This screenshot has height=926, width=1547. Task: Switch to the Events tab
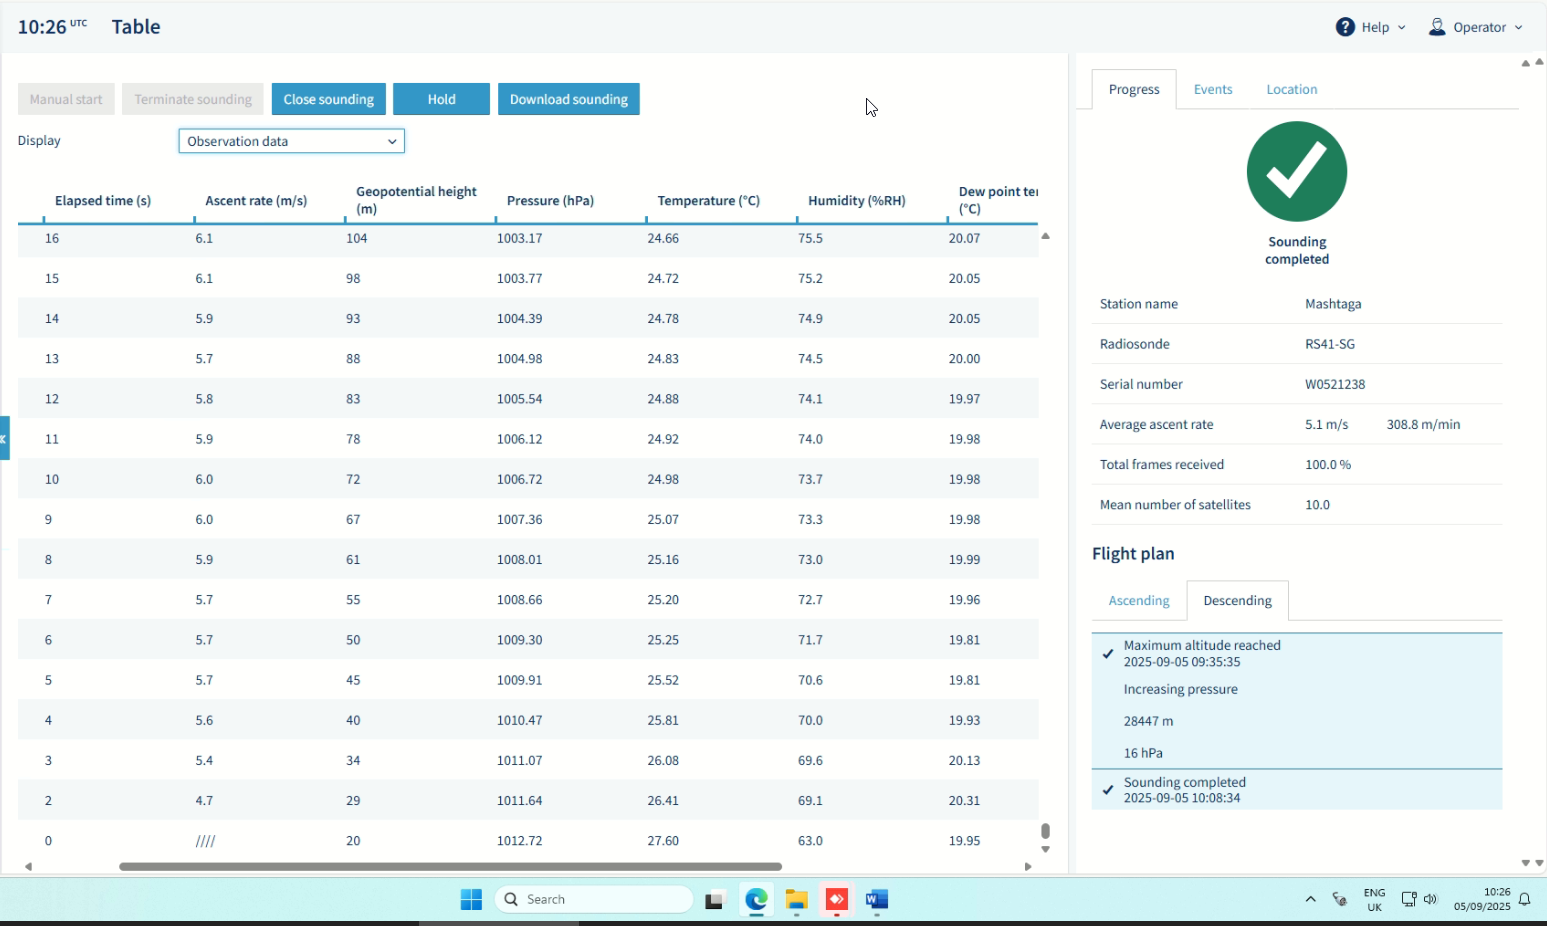pos(1213,89)
